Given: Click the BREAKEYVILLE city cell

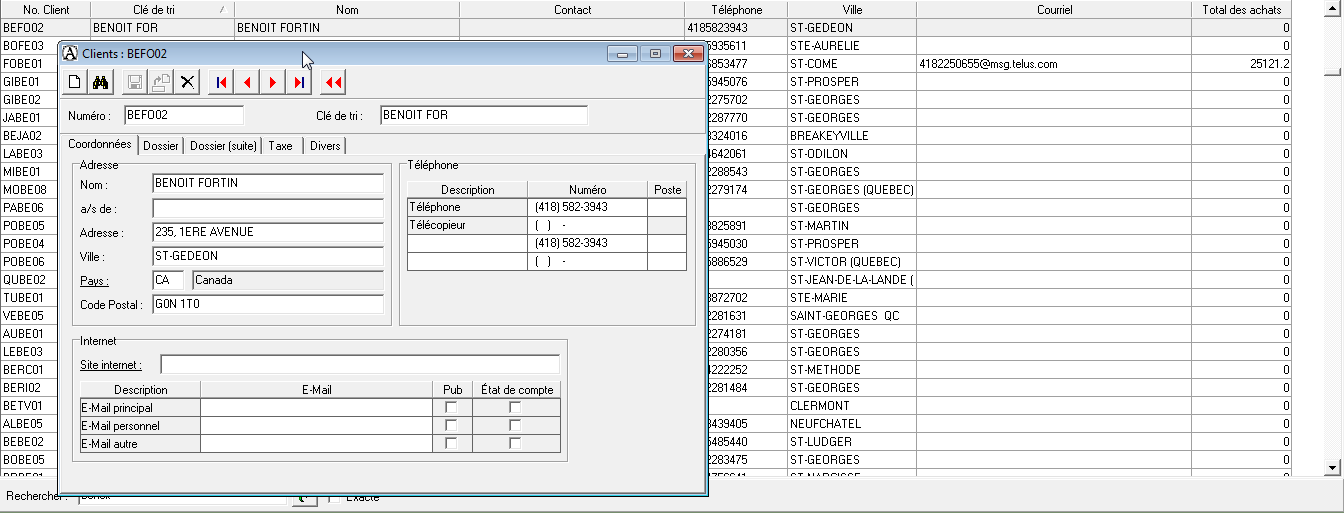Looking at the screenshot, I should (851, 135).
